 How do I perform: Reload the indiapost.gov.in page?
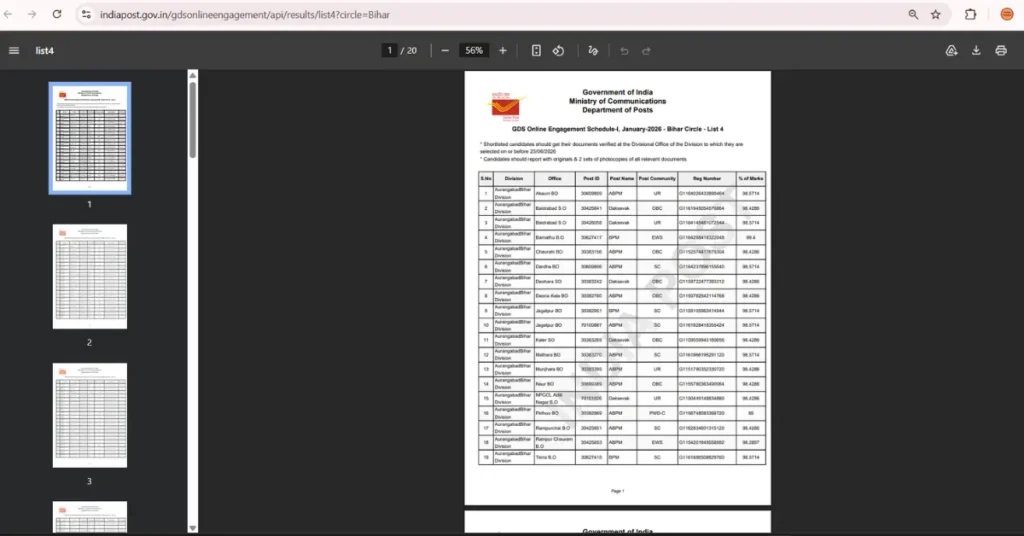pyautogui.click(x=57, y=14)
